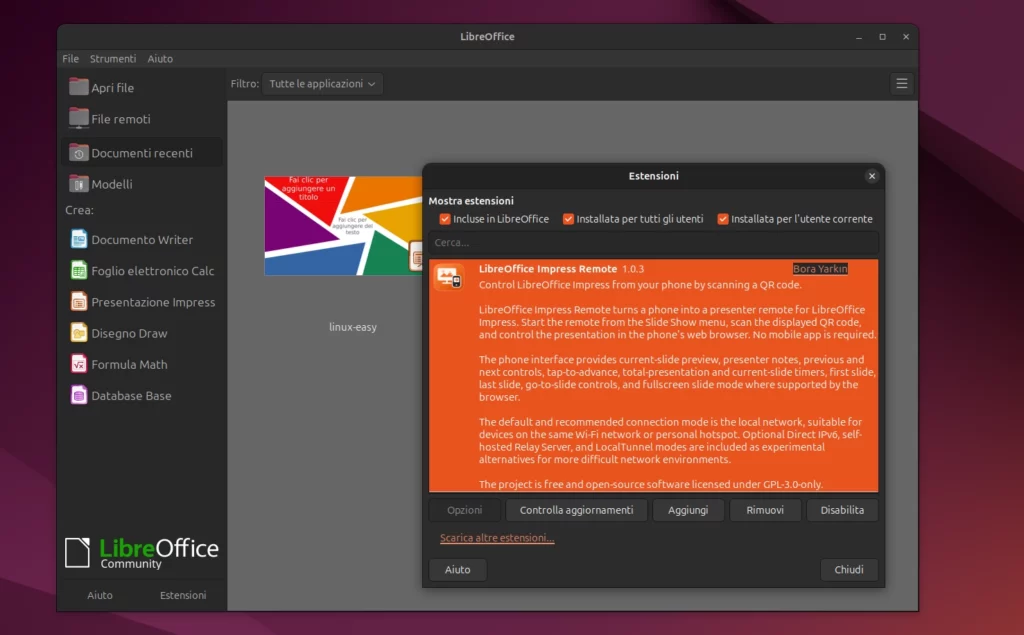This screenshot has height=635, width=1024.
Task: Click the Formula Math label
Action: coord(129,365)
